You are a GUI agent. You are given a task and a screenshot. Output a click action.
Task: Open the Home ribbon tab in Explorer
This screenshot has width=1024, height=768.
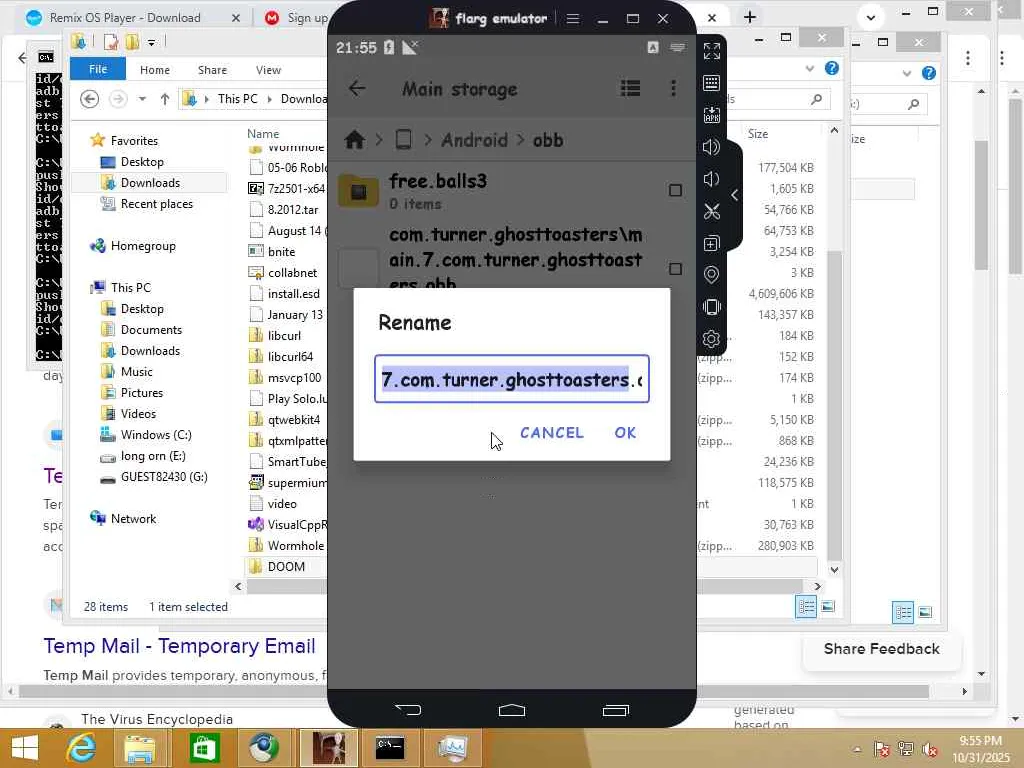pos(155,70)
